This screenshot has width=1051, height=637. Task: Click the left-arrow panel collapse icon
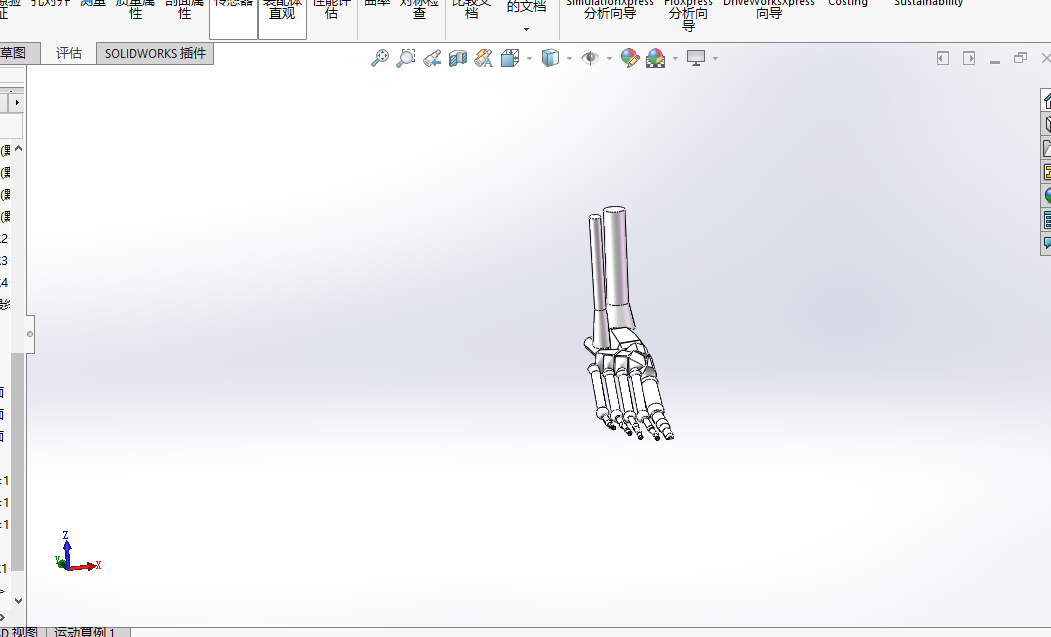coord(942,58)
